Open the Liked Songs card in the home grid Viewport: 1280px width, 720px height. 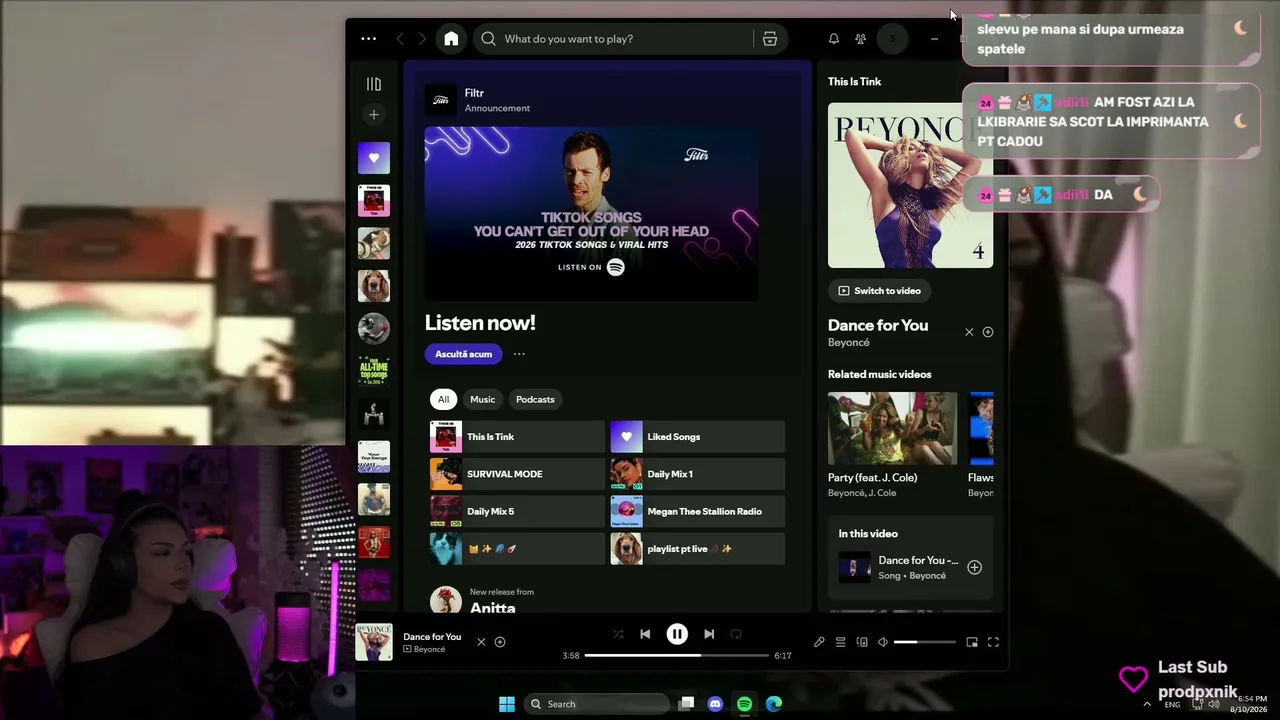(698, 437)
